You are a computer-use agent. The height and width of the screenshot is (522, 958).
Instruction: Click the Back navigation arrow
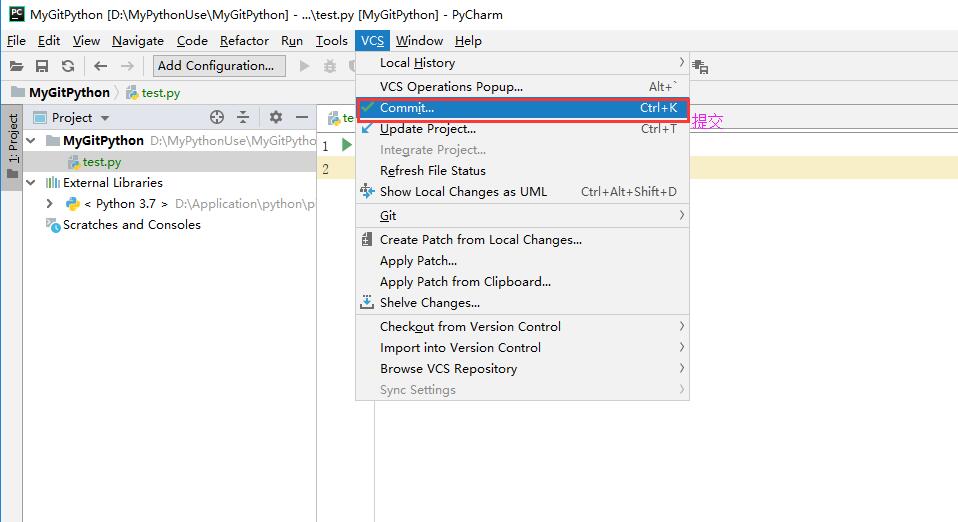(101, 66)
